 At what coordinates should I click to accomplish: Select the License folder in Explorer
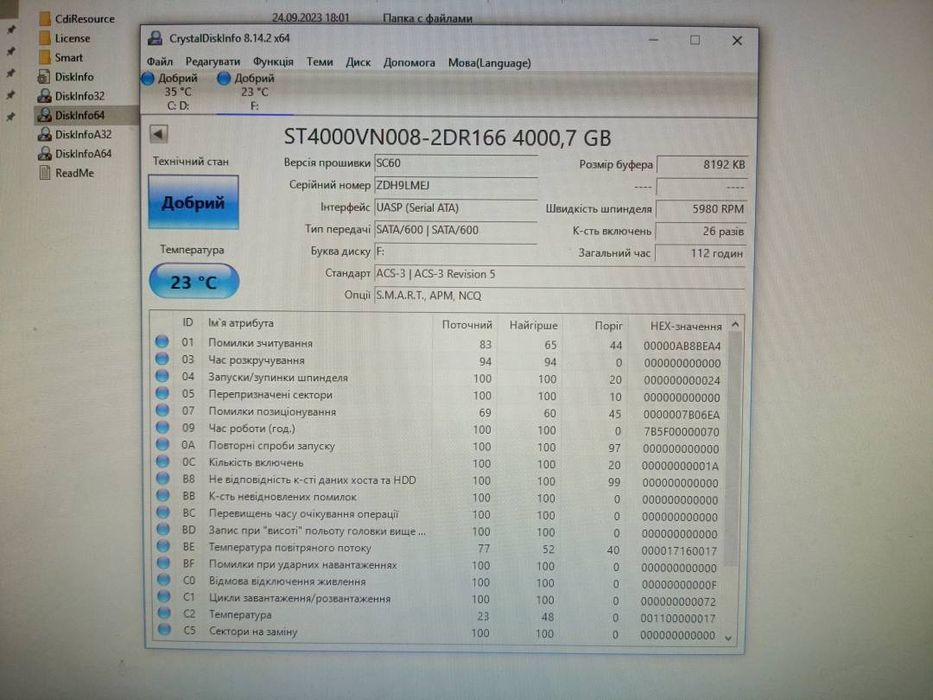click(x=64, y=39)
